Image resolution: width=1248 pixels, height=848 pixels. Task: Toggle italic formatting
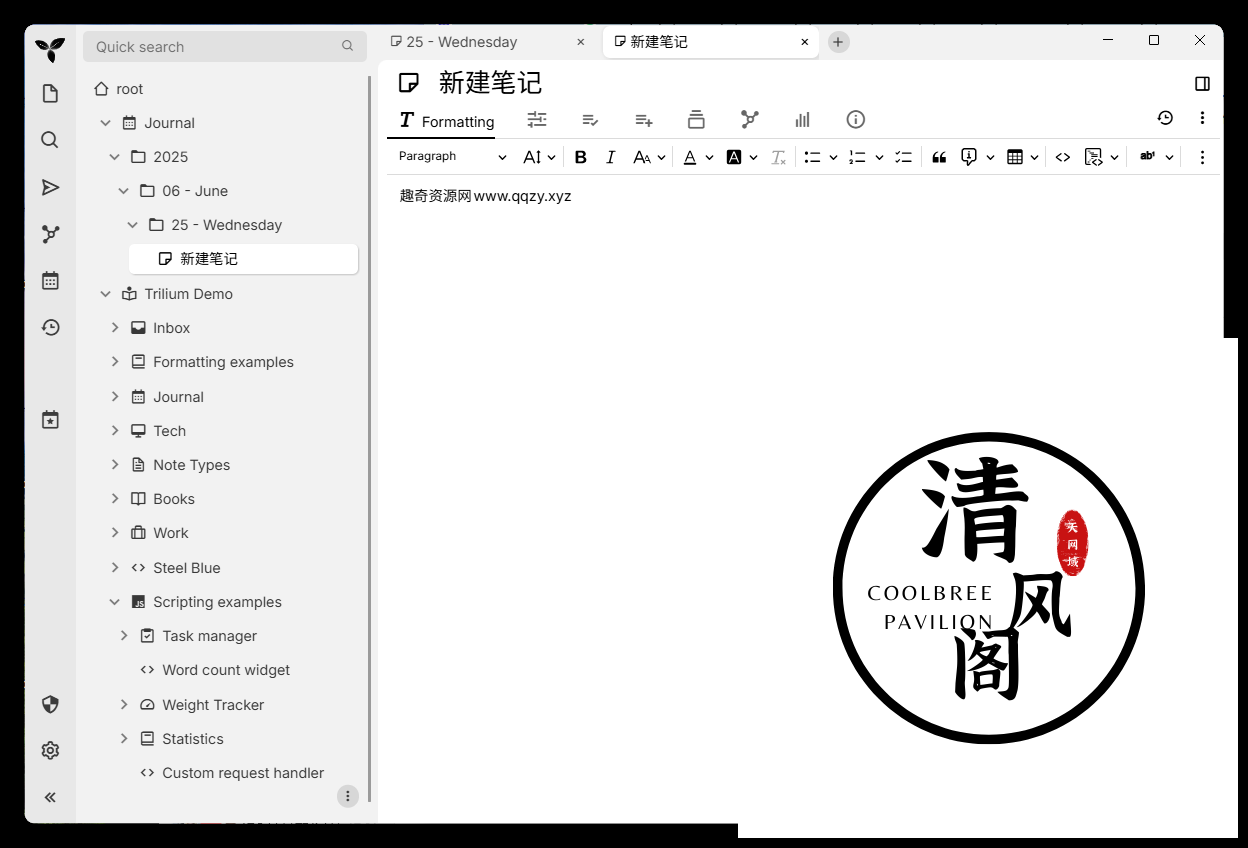tap(611, 157)
